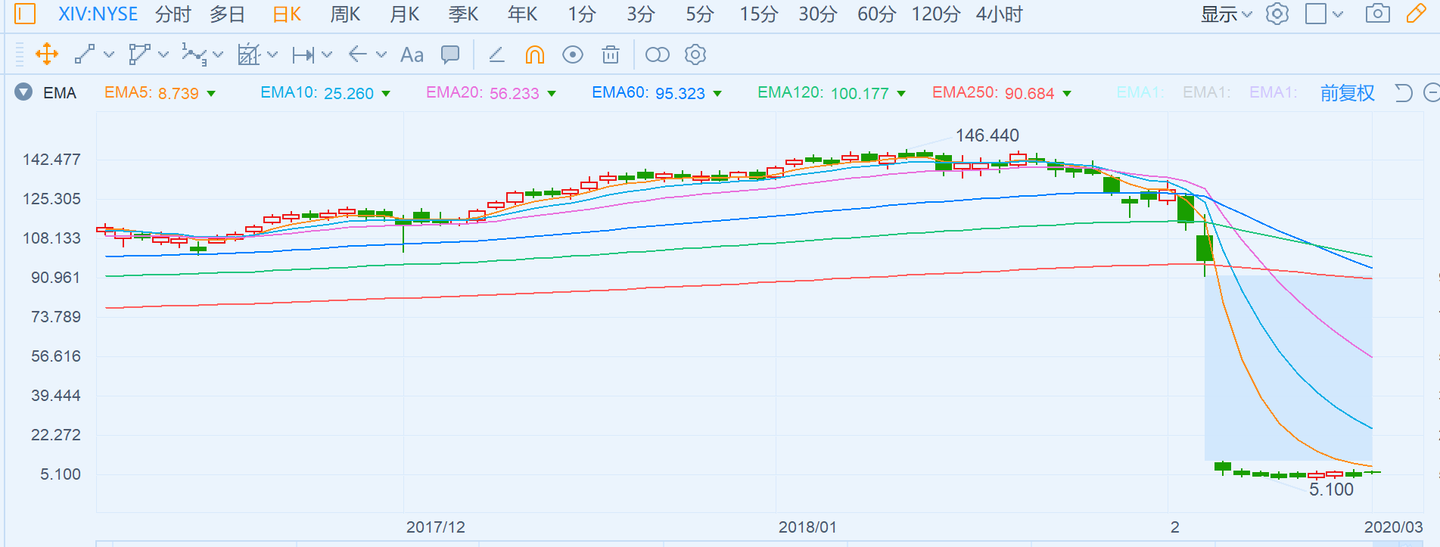Choose the polygon shape drawing tool

point(140,54)
